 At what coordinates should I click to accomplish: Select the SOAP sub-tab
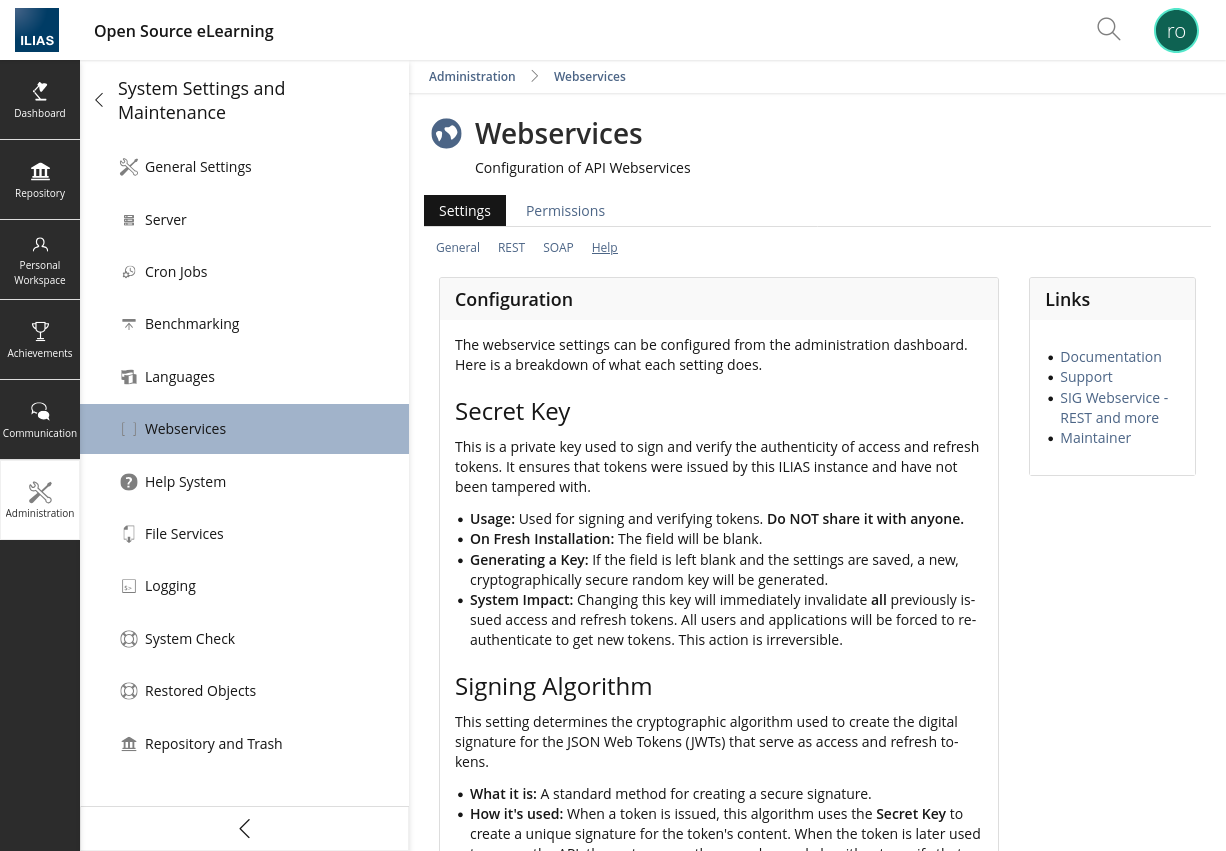coord(558,247)
